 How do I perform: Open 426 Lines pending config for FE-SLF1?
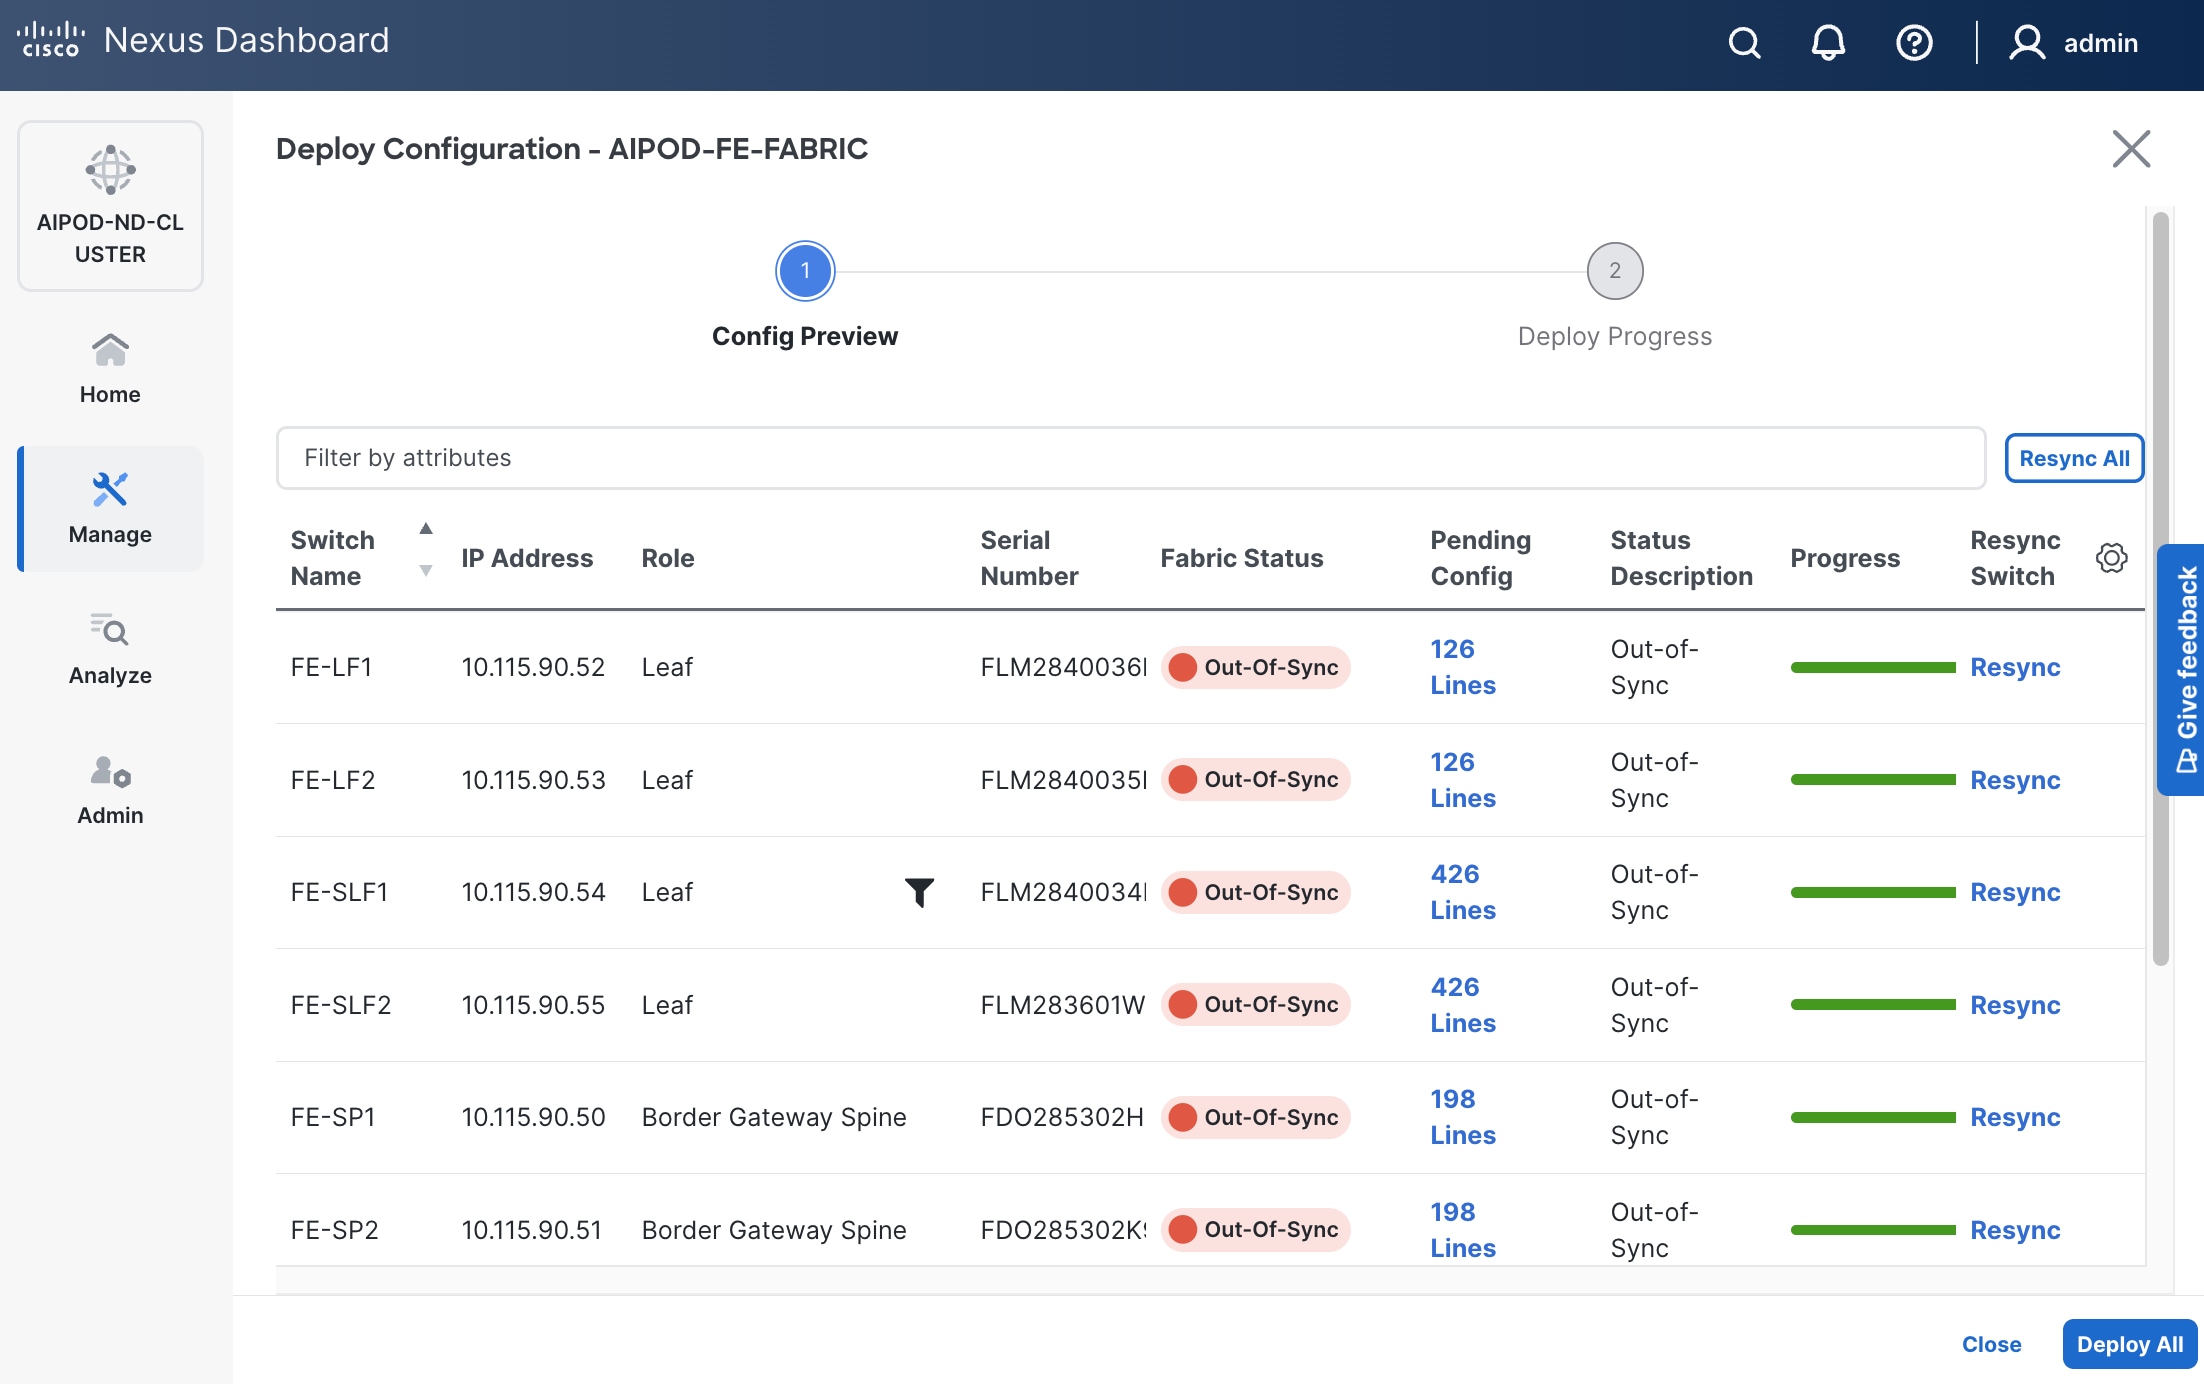[1463, 891]
